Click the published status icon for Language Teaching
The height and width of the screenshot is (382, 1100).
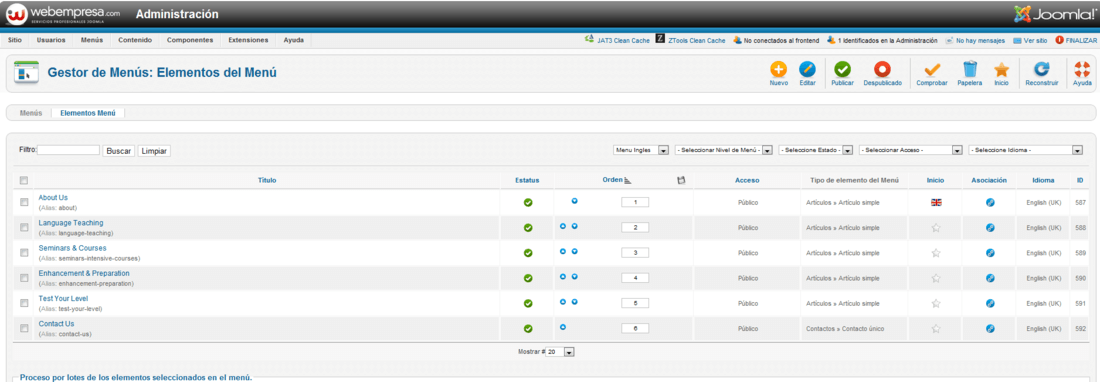528,228
